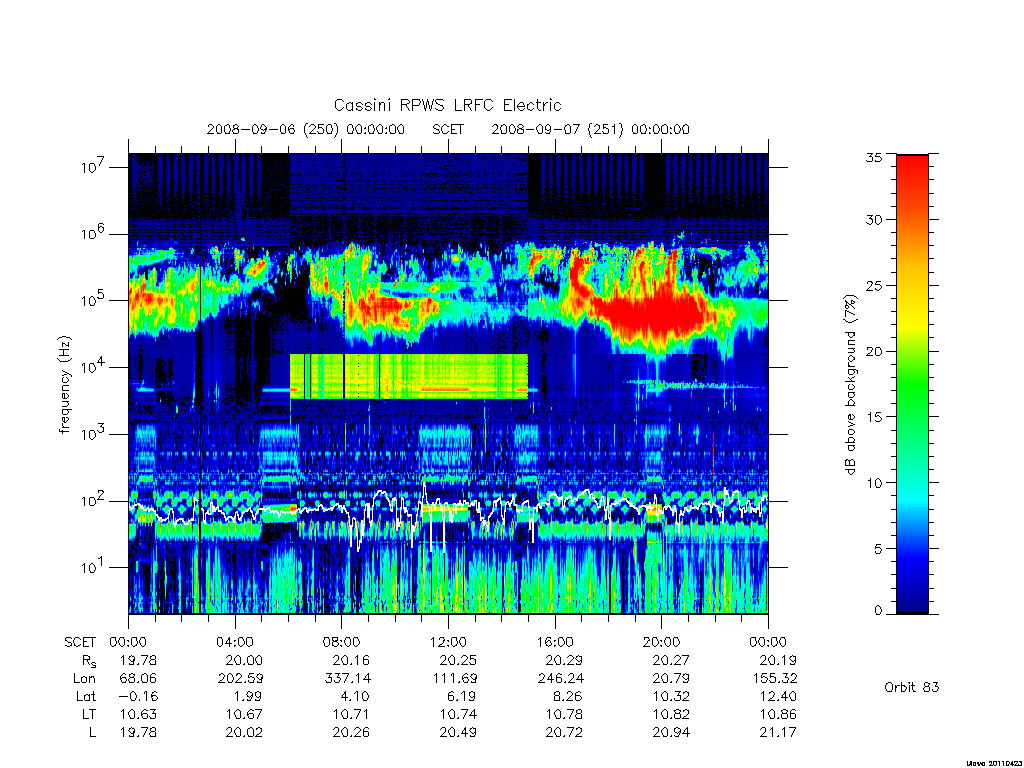Click the yellow-green rectangular band near 10^4 Hz
This screenshot has width=1024, height=768.
coord(409,376)
